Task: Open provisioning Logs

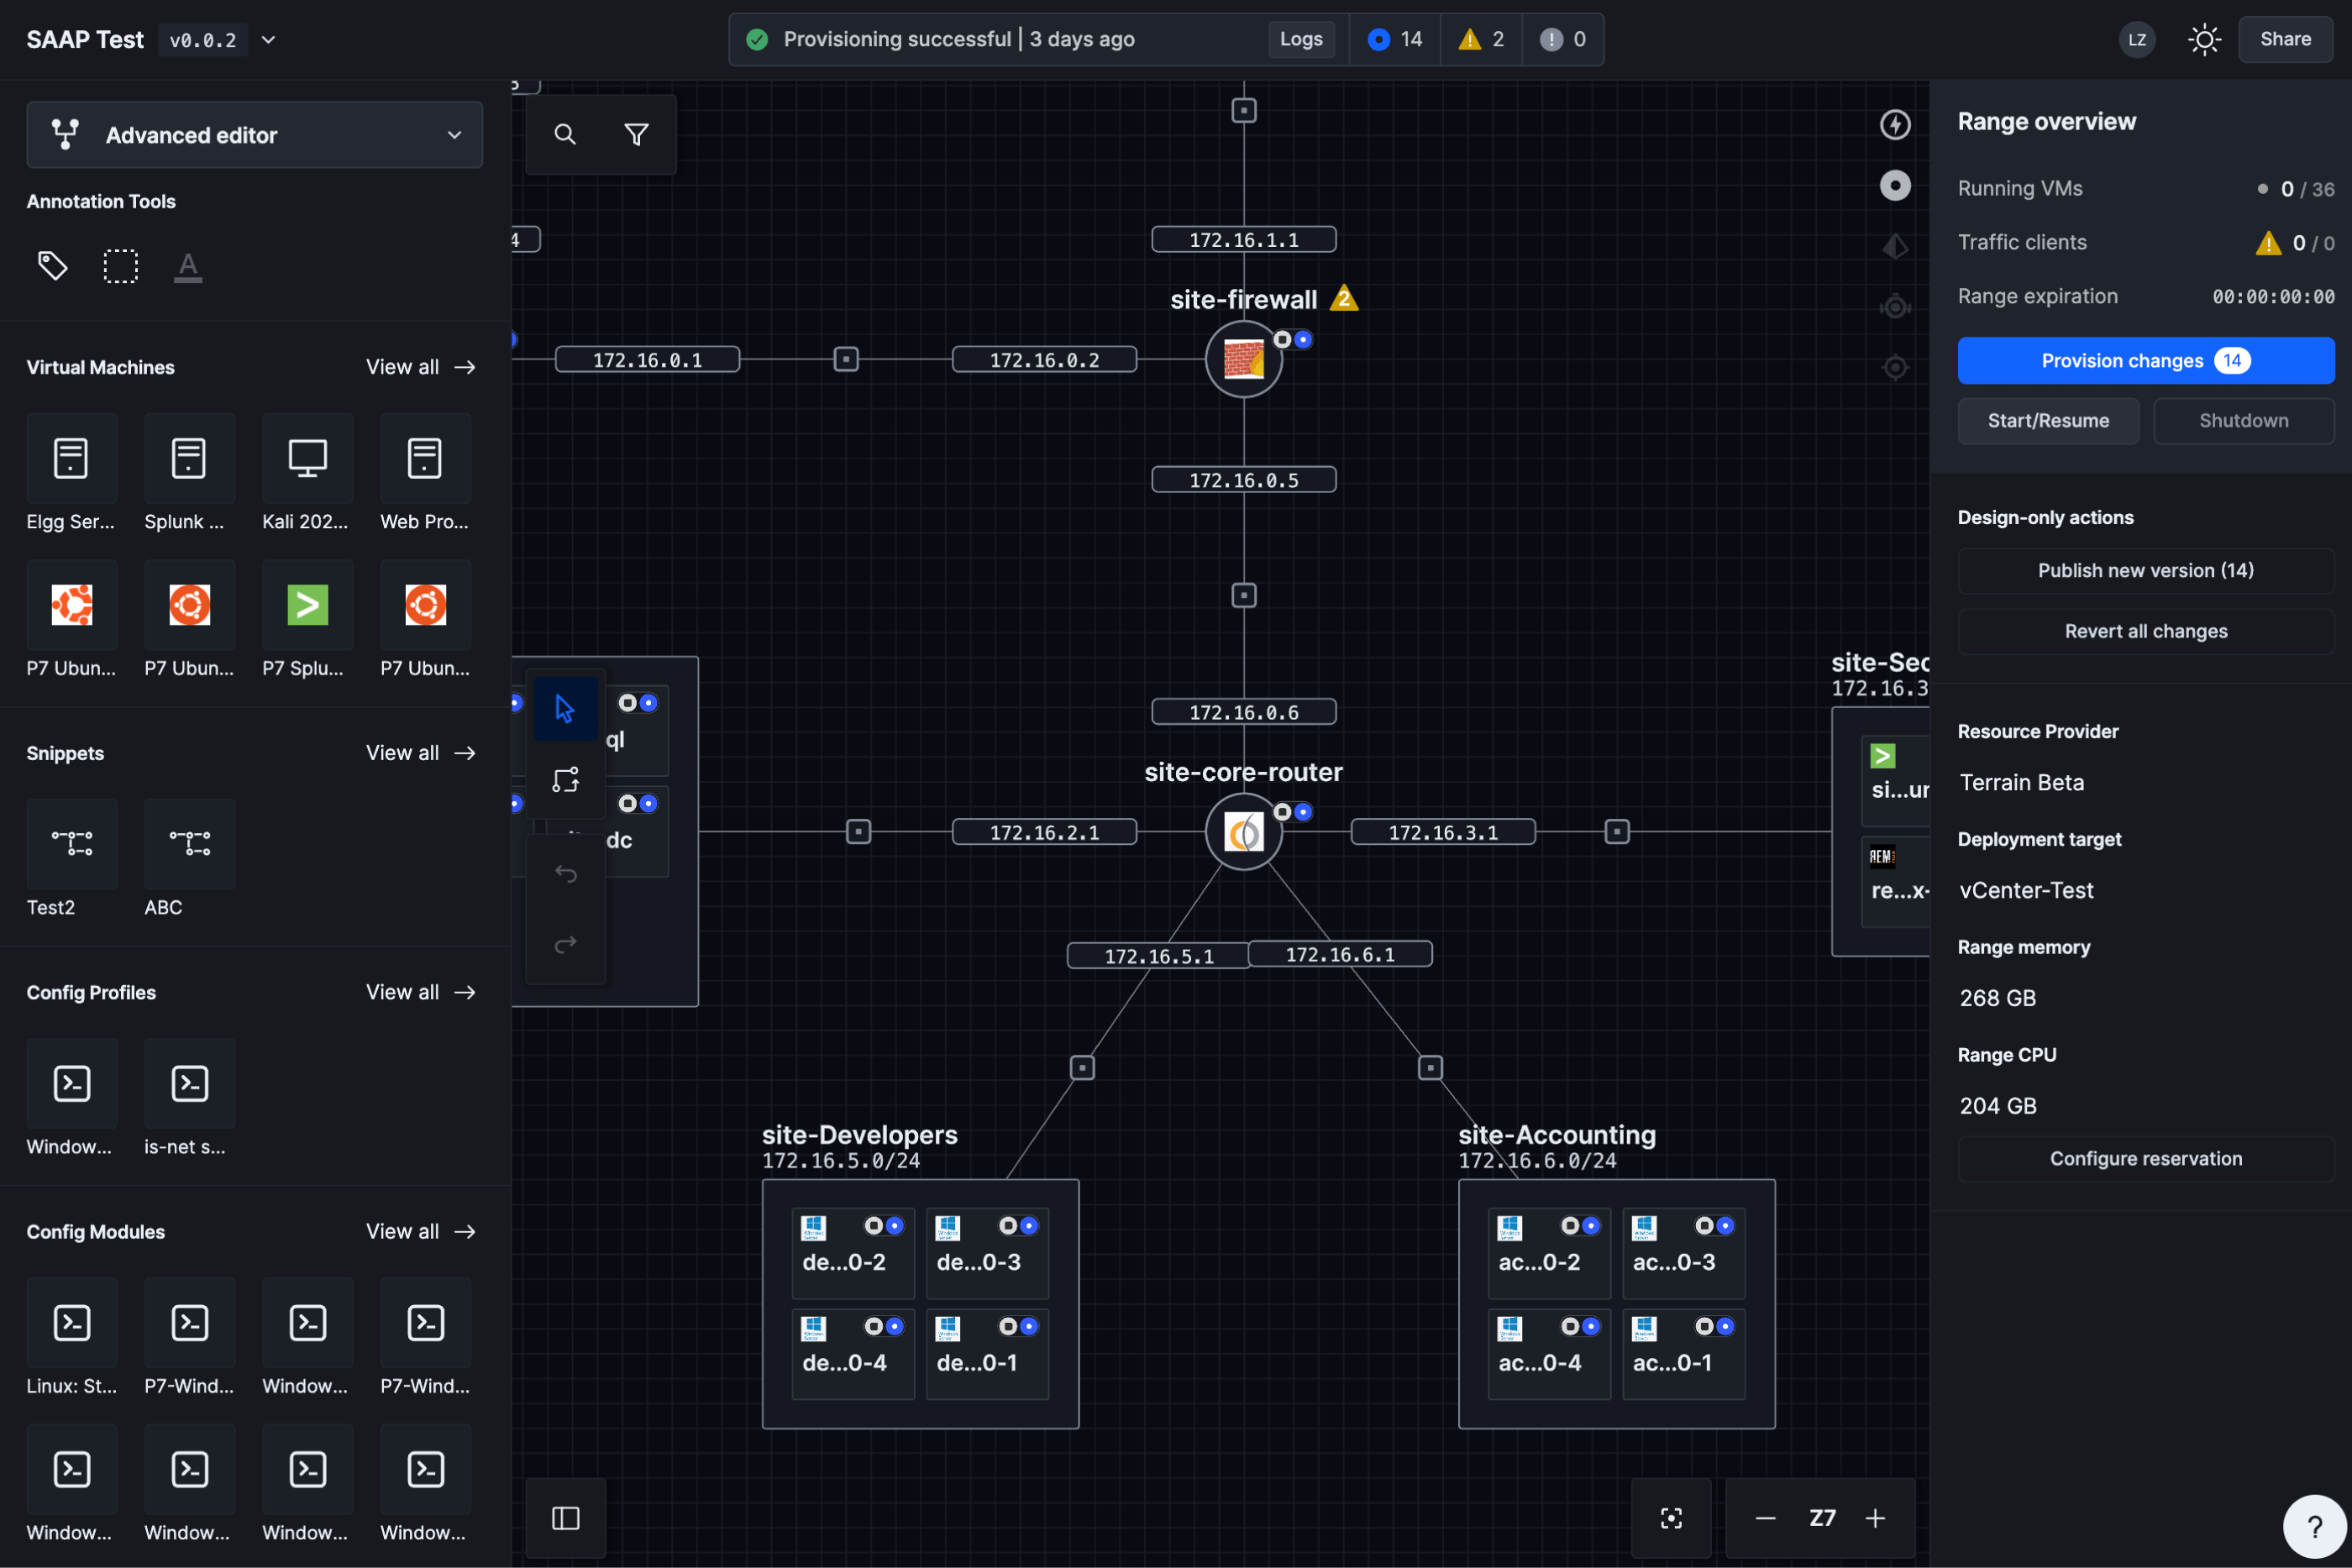Action: (1300, 39)
